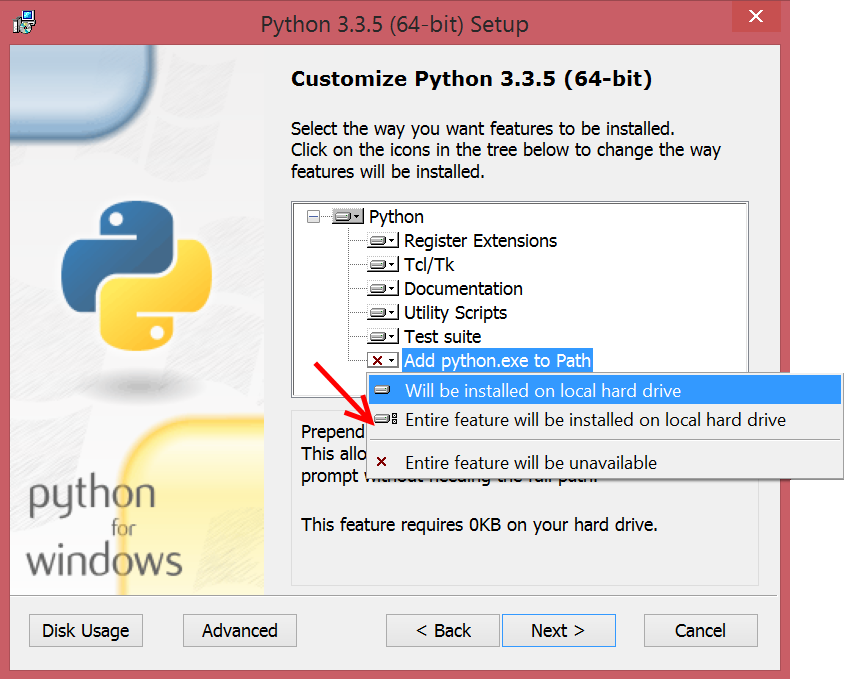Click the Disk Usage button
This screenshot has height=679, width=844.
click(86, 631)
